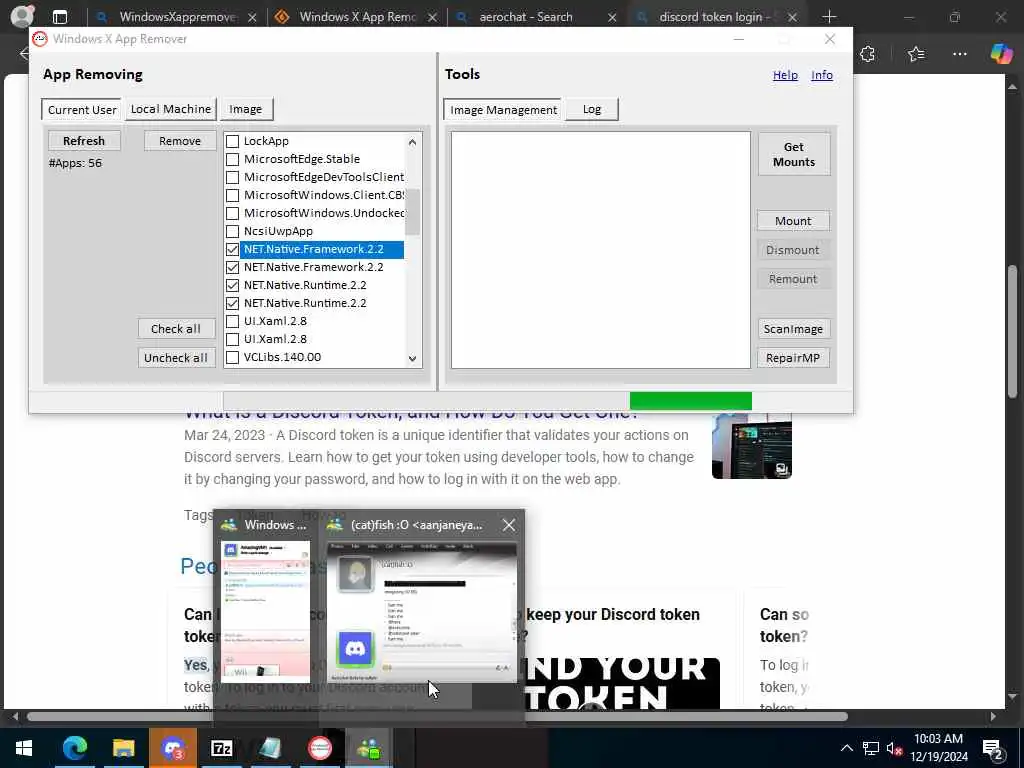Click app list scroll up arrow

coord(412,142)
